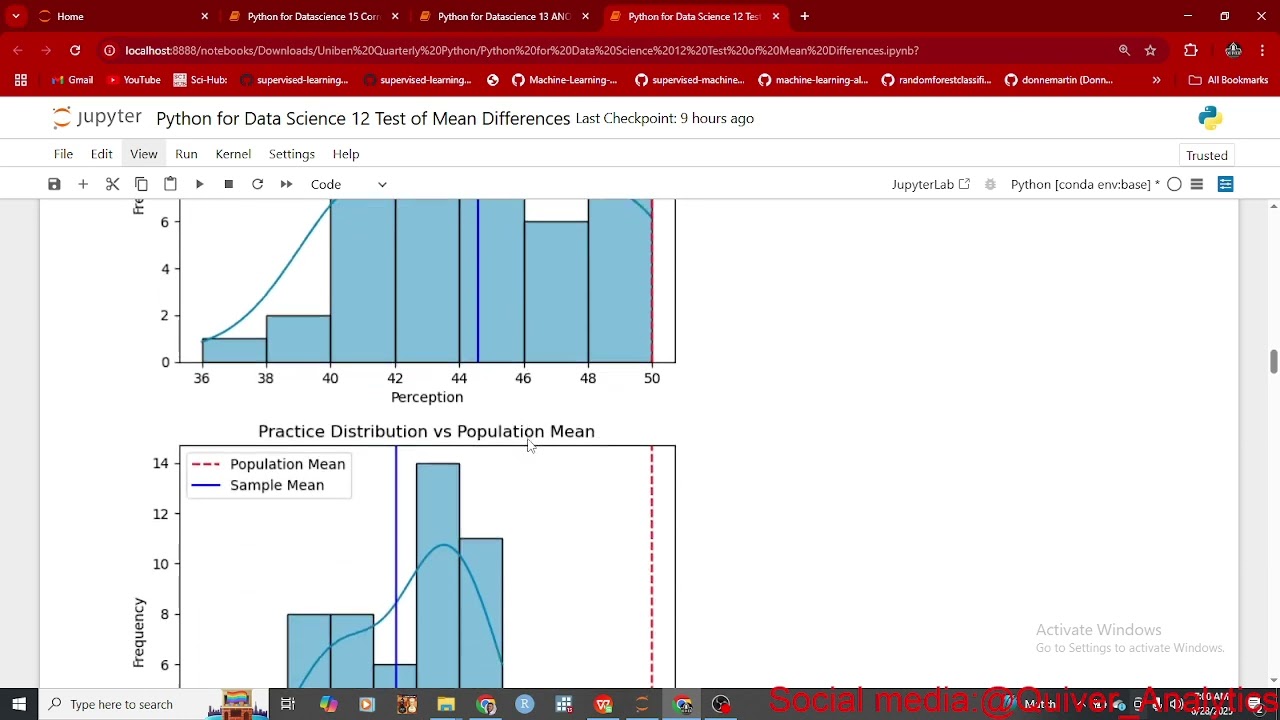Save the notebook with the floppy disk icon

tap(54, 184)
